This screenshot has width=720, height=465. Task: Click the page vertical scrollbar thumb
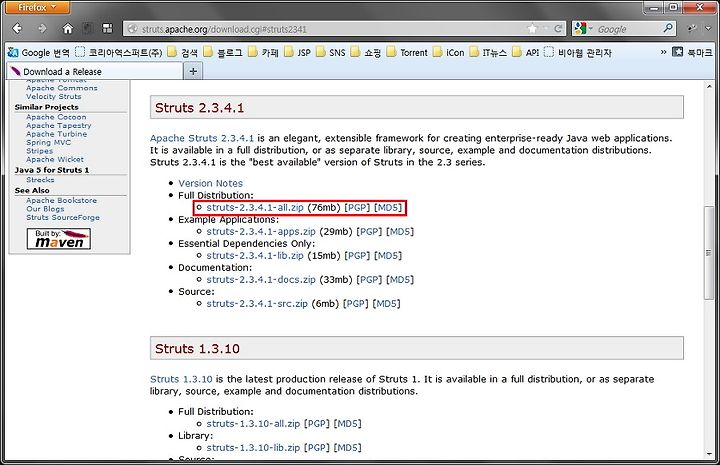[709, 253]
